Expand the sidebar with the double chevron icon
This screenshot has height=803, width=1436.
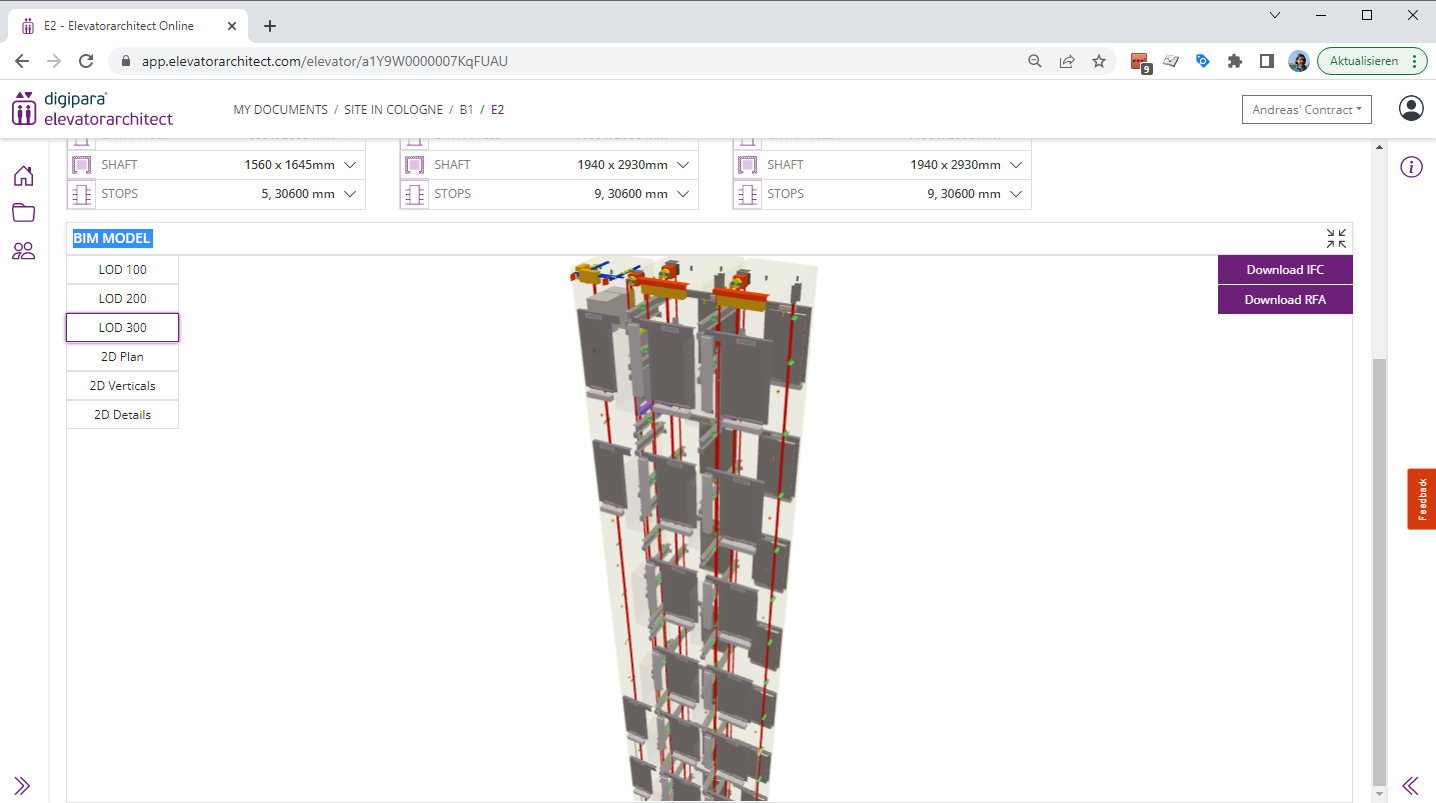(x=22, y=786)
